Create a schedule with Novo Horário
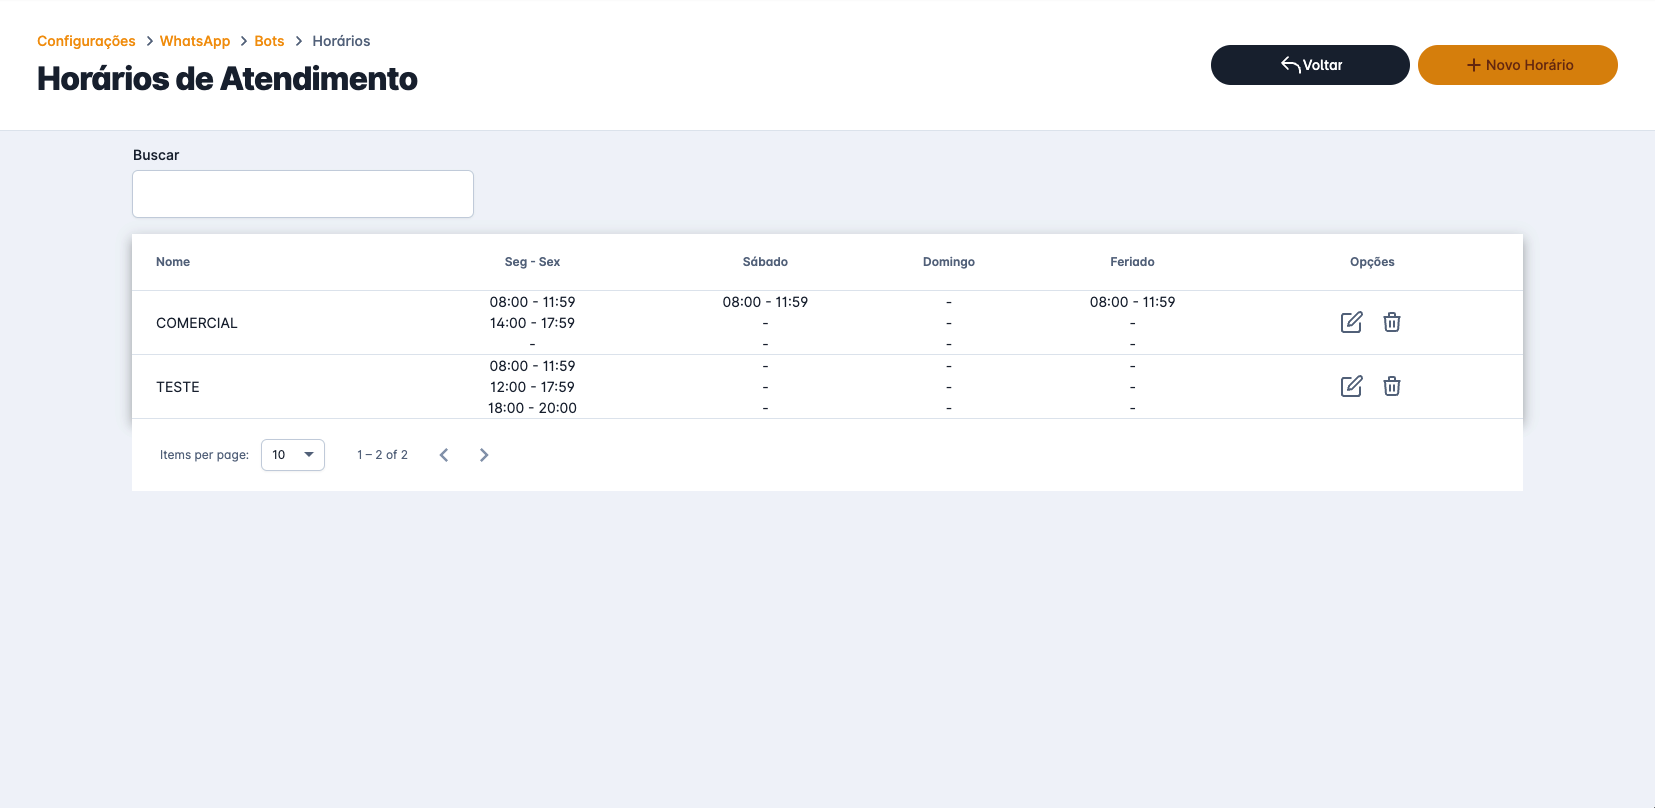 point(1517,65)
